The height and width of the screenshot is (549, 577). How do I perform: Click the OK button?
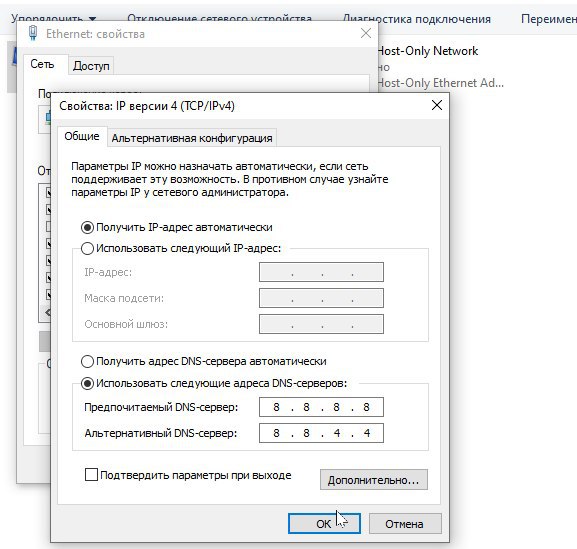pyautogui.click(x=324, y=524)
